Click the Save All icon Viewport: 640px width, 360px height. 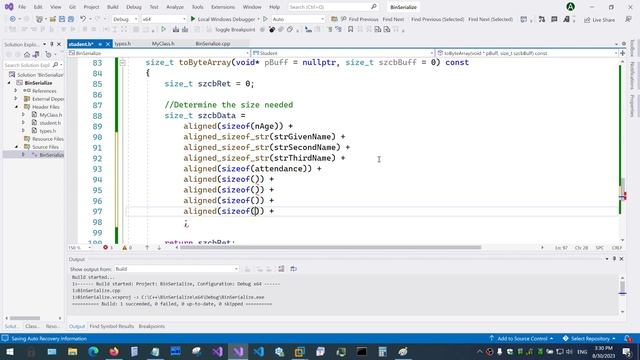tap(71, 19)
